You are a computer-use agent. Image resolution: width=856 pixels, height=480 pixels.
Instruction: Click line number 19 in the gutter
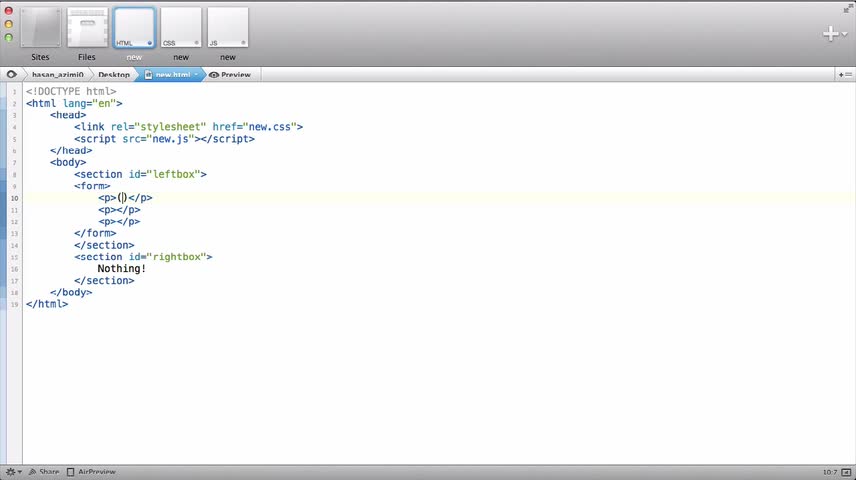click(x=14, y=305)
